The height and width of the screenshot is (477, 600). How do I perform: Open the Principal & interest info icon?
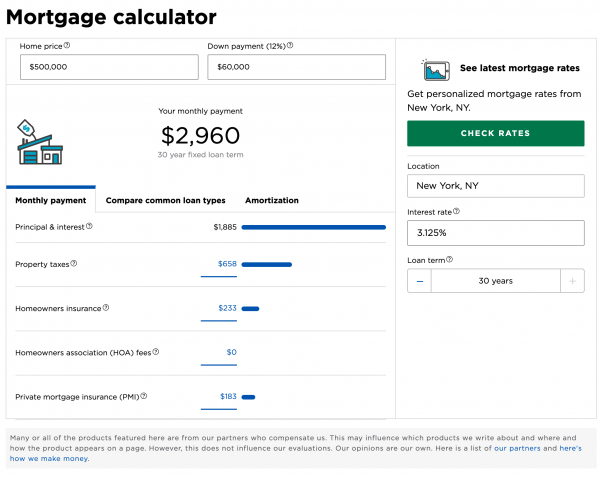[89, 227]
